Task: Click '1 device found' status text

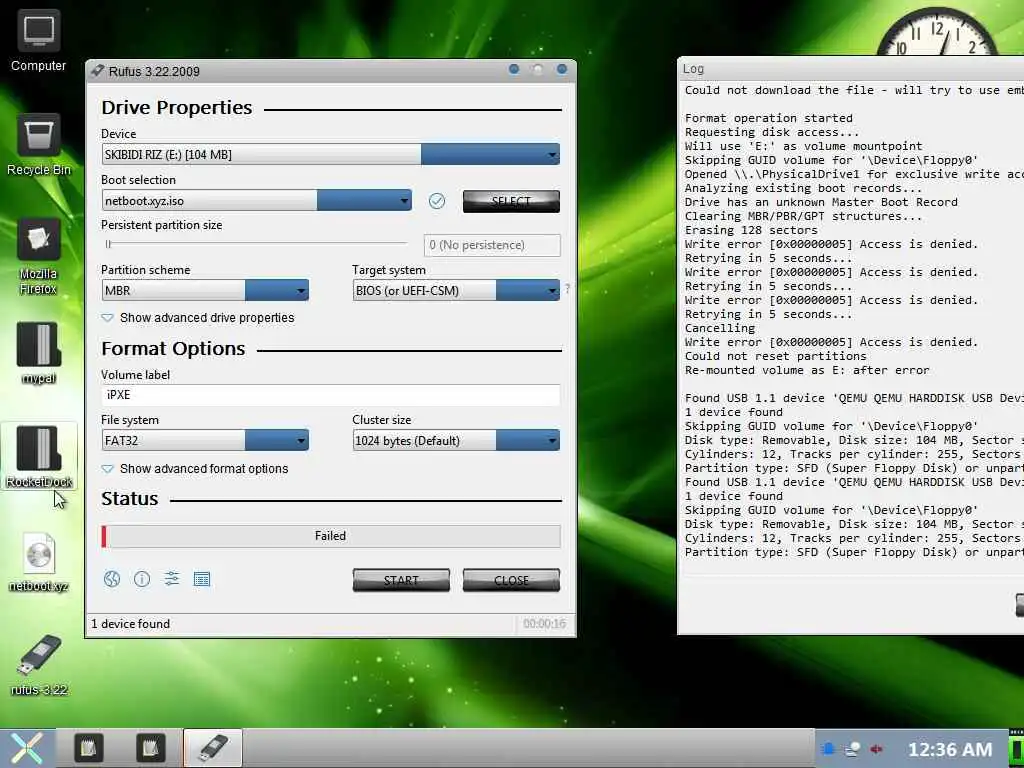Action: (131, 624)
